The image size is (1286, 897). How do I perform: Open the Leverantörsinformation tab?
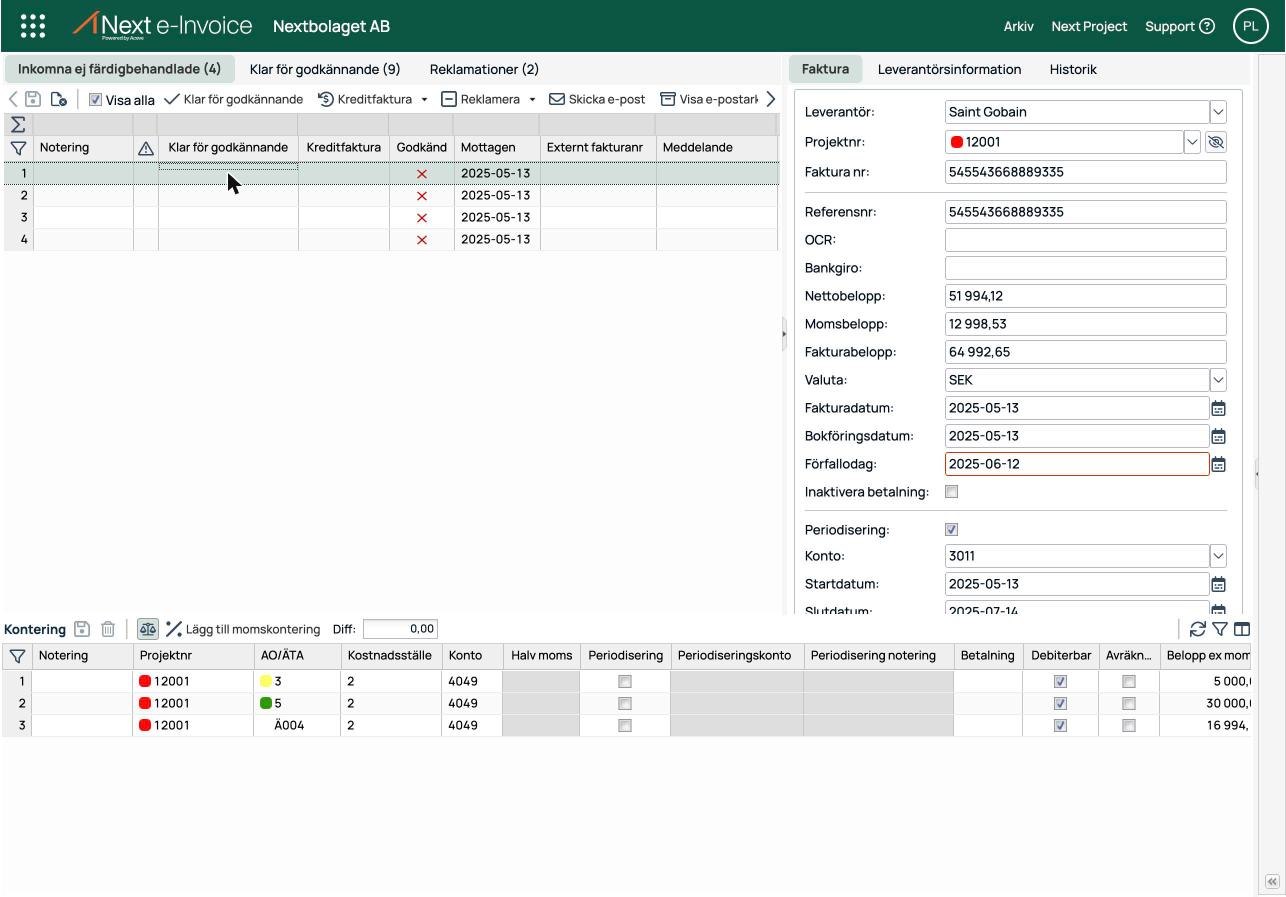click(950, 69)
